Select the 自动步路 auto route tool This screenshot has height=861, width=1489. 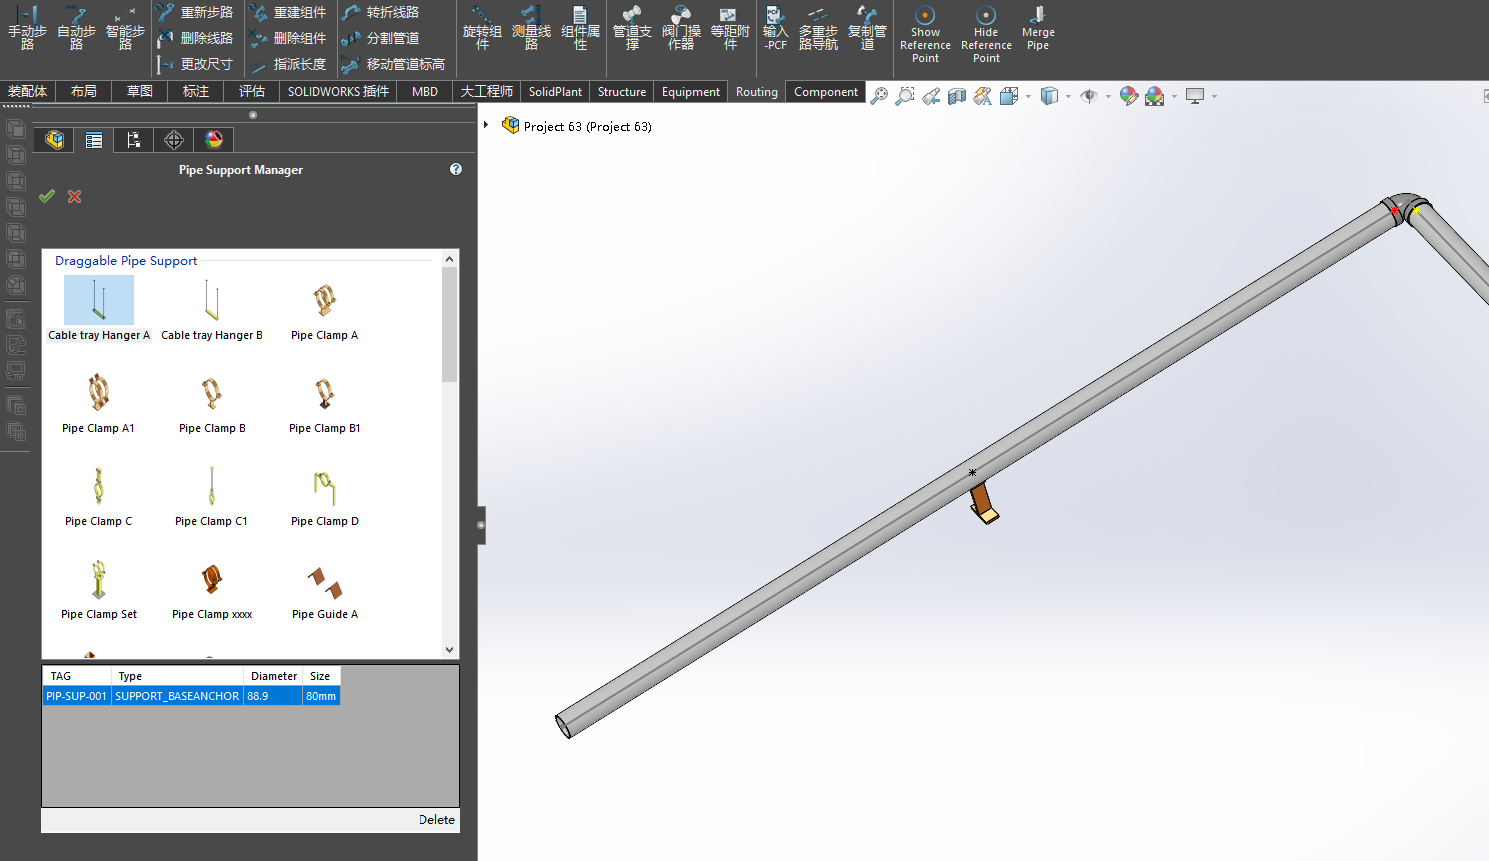[x=76, y=28]
